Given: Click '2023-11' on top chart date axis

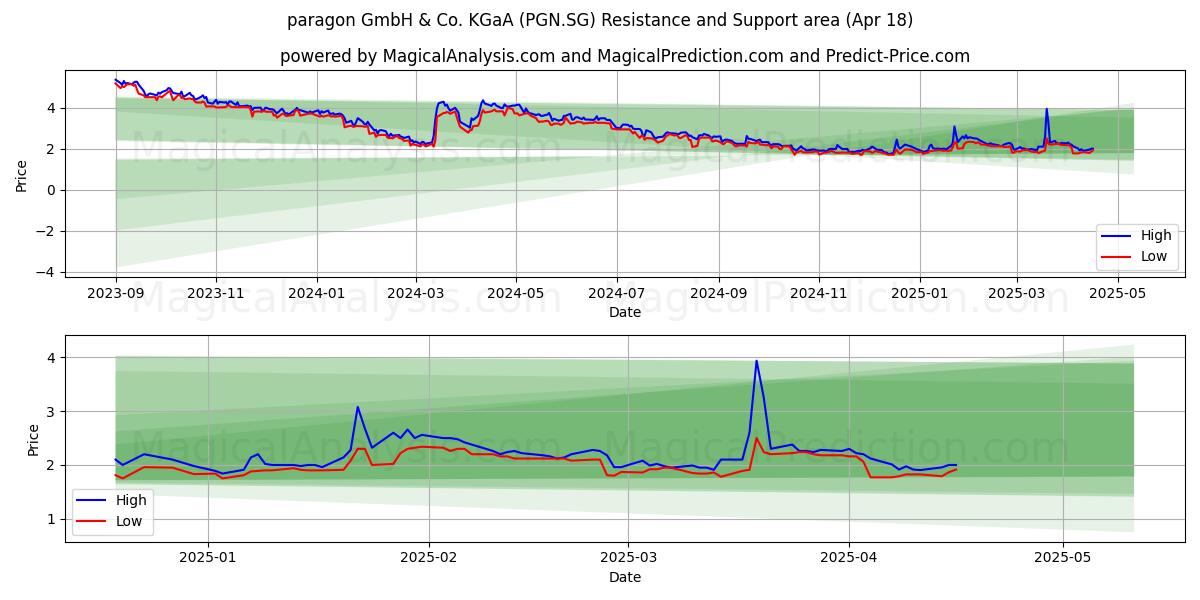Looking at the screenshot, I should coord(216,294).
